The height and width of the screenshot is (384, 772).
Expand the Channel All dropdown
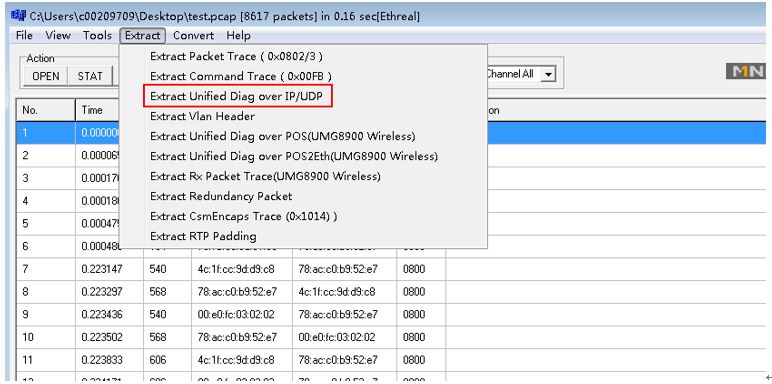pos(548,75)
